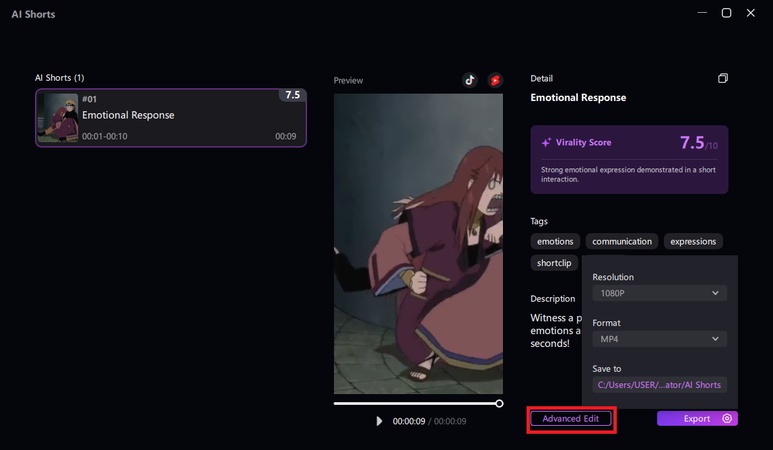Choose the "expressions" tag

click(x=693, y=241)
